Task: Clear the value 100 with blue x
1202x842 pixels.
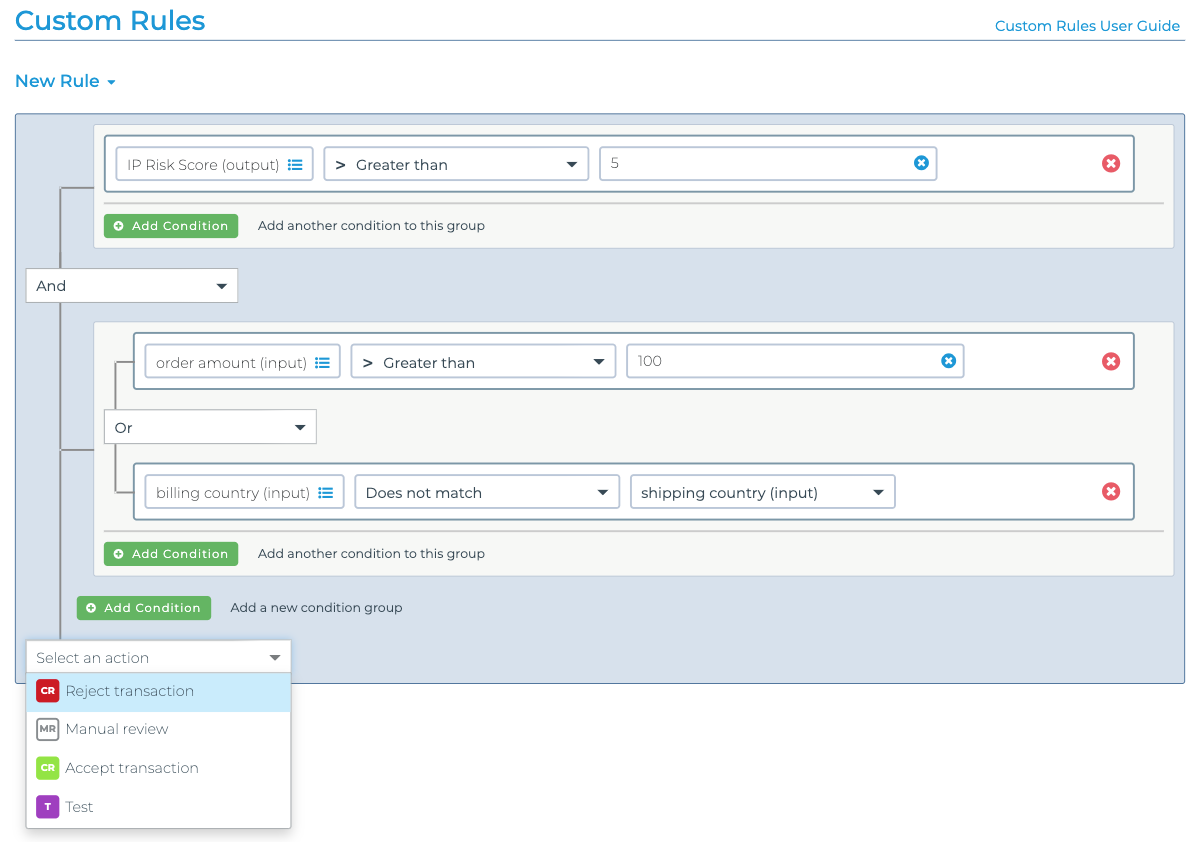Action: pos(948,361)
